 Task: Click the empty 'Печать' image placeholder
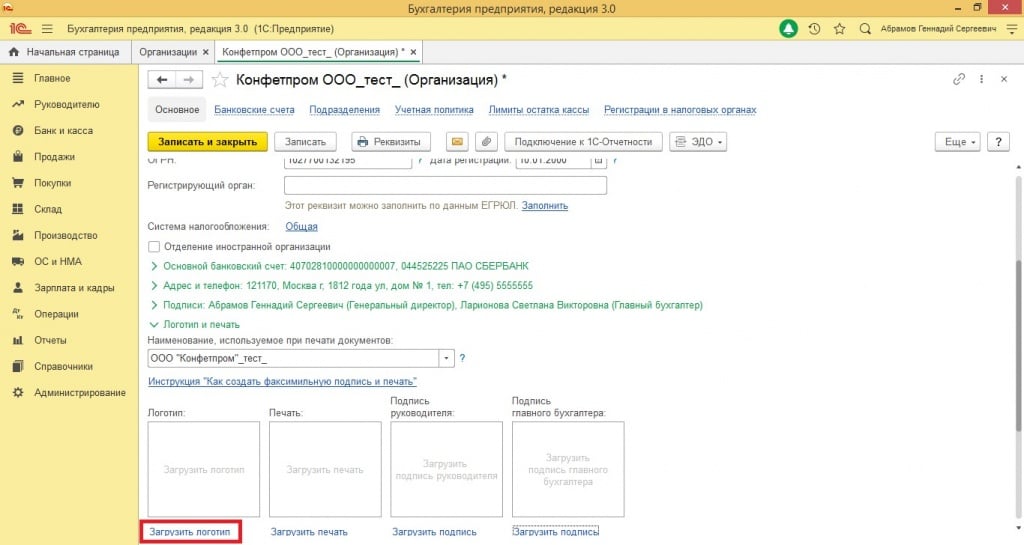pos(325,469)
